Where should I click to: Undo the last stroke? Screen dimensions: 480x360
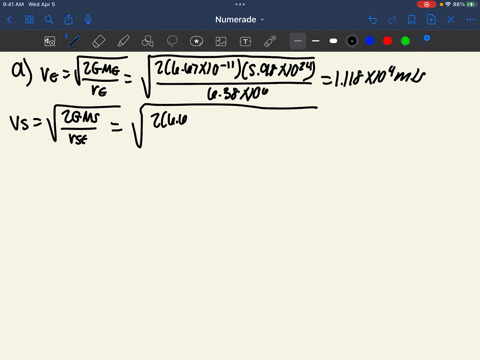[373, 20]
